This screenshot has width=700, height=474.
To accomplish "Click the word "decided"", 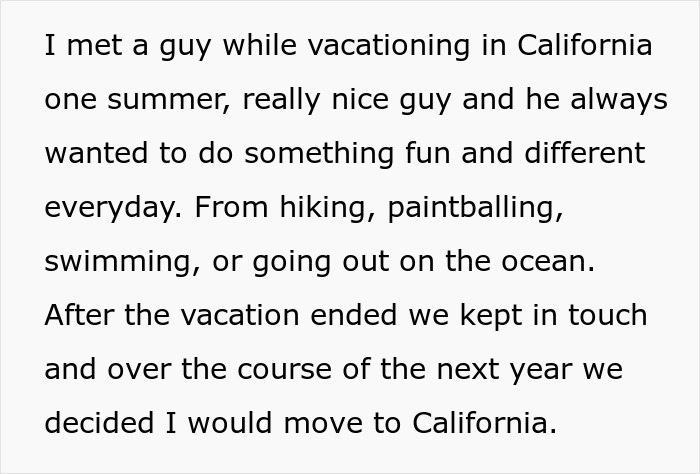I will (x=96, y=424).
